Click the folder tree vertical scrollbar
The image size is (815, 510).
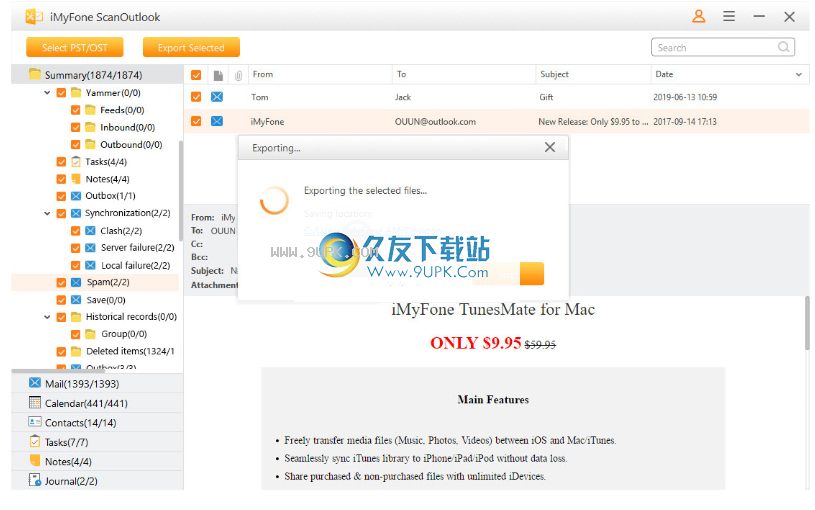coord(181,191)
